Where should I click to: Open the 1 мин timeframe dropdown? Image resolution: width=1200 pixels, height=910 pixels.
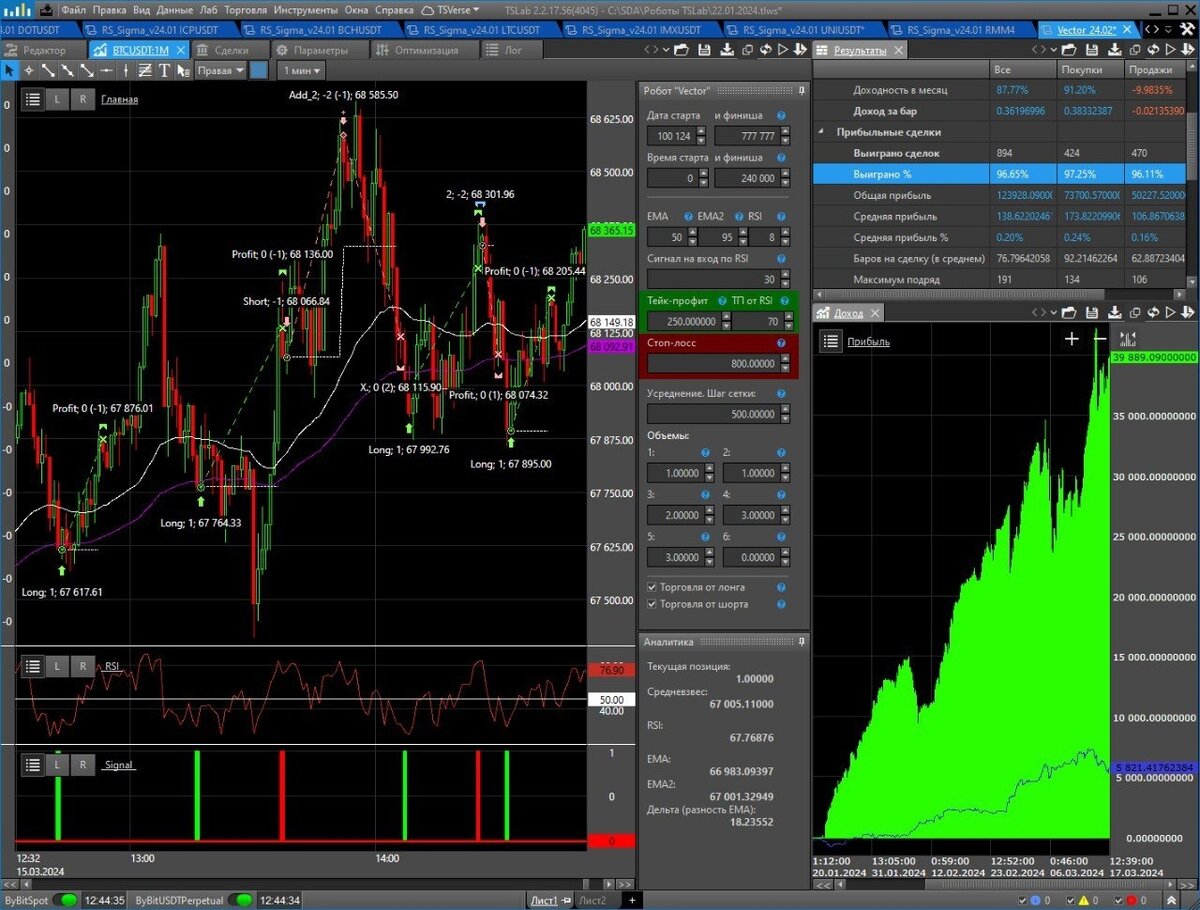pyautogui.click(x=302, y=70)
